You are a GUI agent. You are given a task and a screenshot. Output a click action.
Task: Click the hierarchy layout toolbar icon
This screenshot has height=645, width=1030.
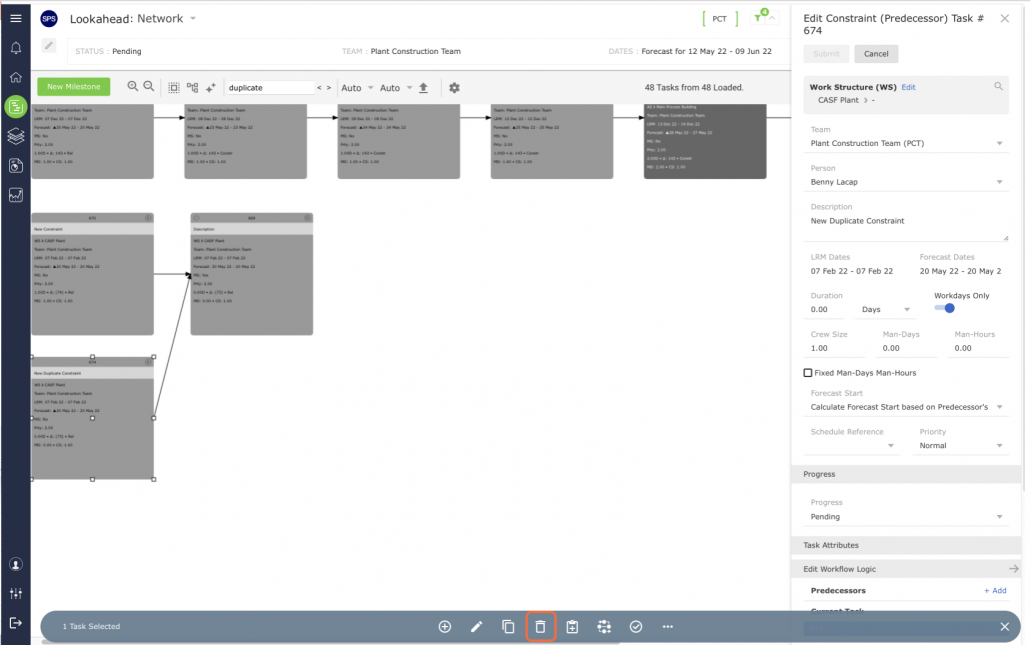192,87
